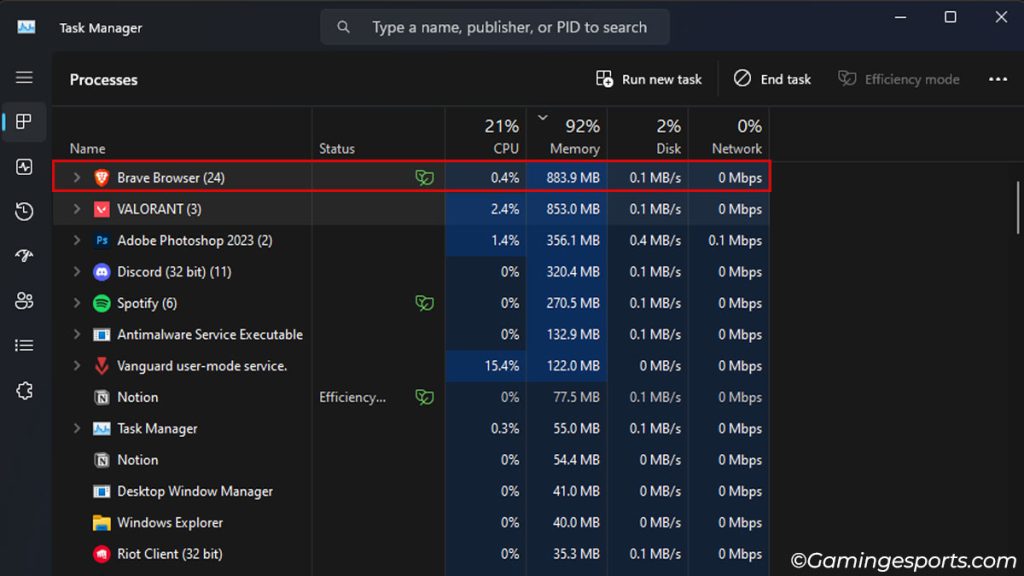Select Discord (32 bit) (11) row name
Image resolution: width=1024 pixels, height=576 pixels.
click(x=174, y=272)
